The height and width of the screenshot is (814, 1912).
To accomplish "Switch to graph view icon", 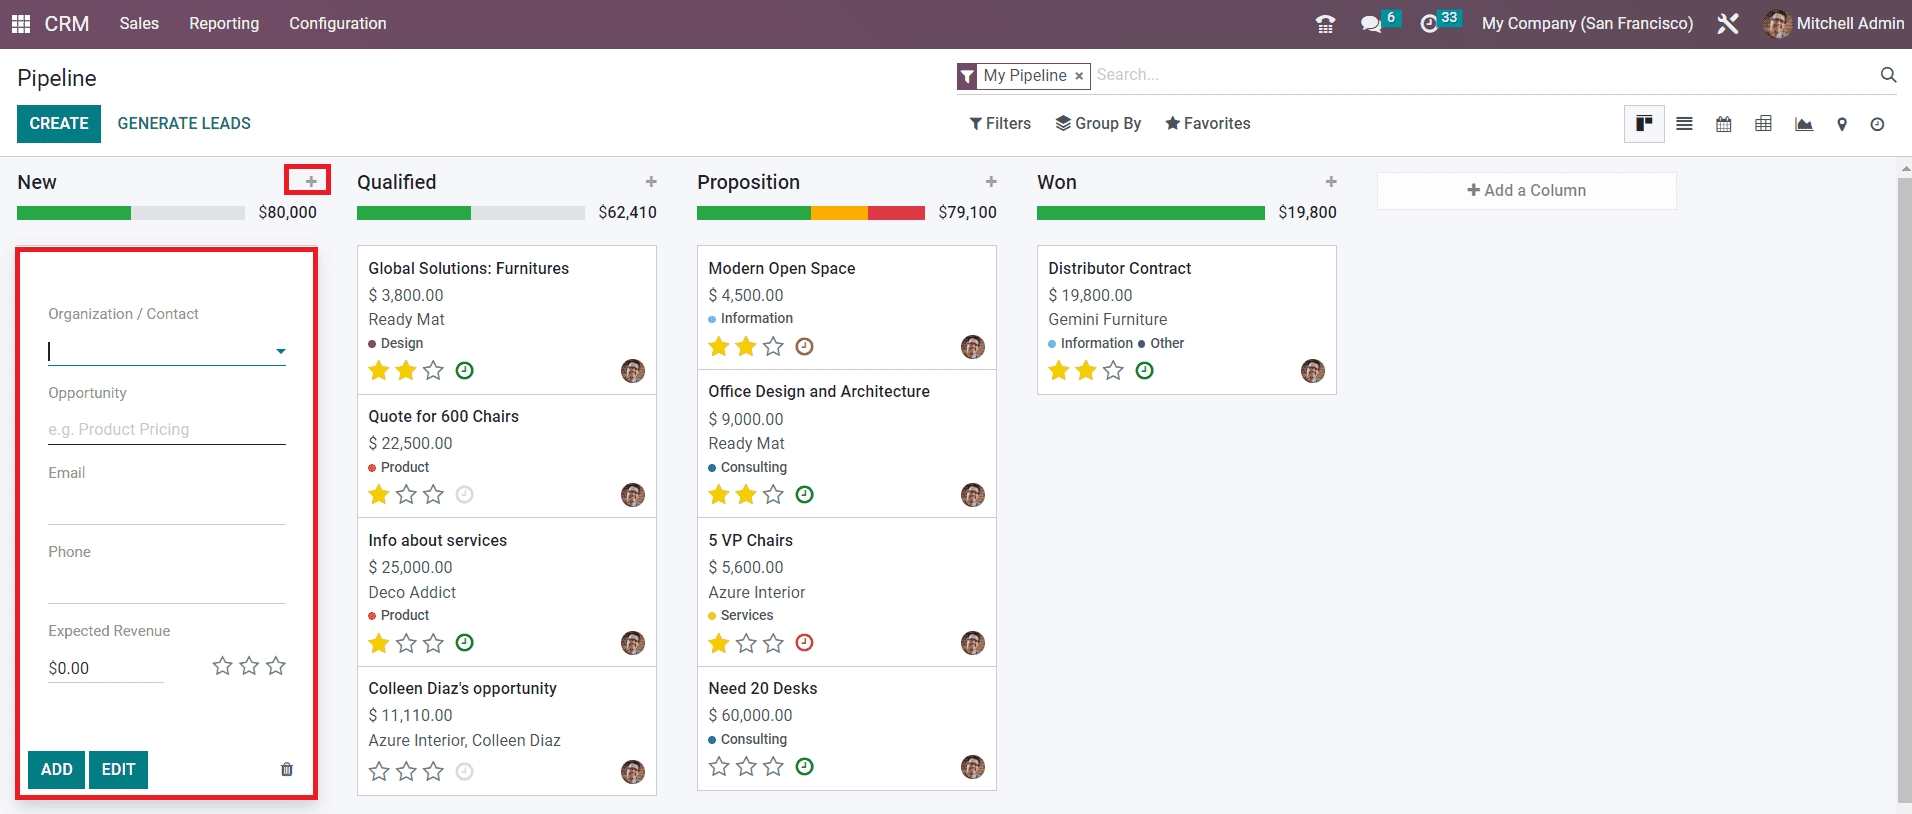I will pos(1803,124).
